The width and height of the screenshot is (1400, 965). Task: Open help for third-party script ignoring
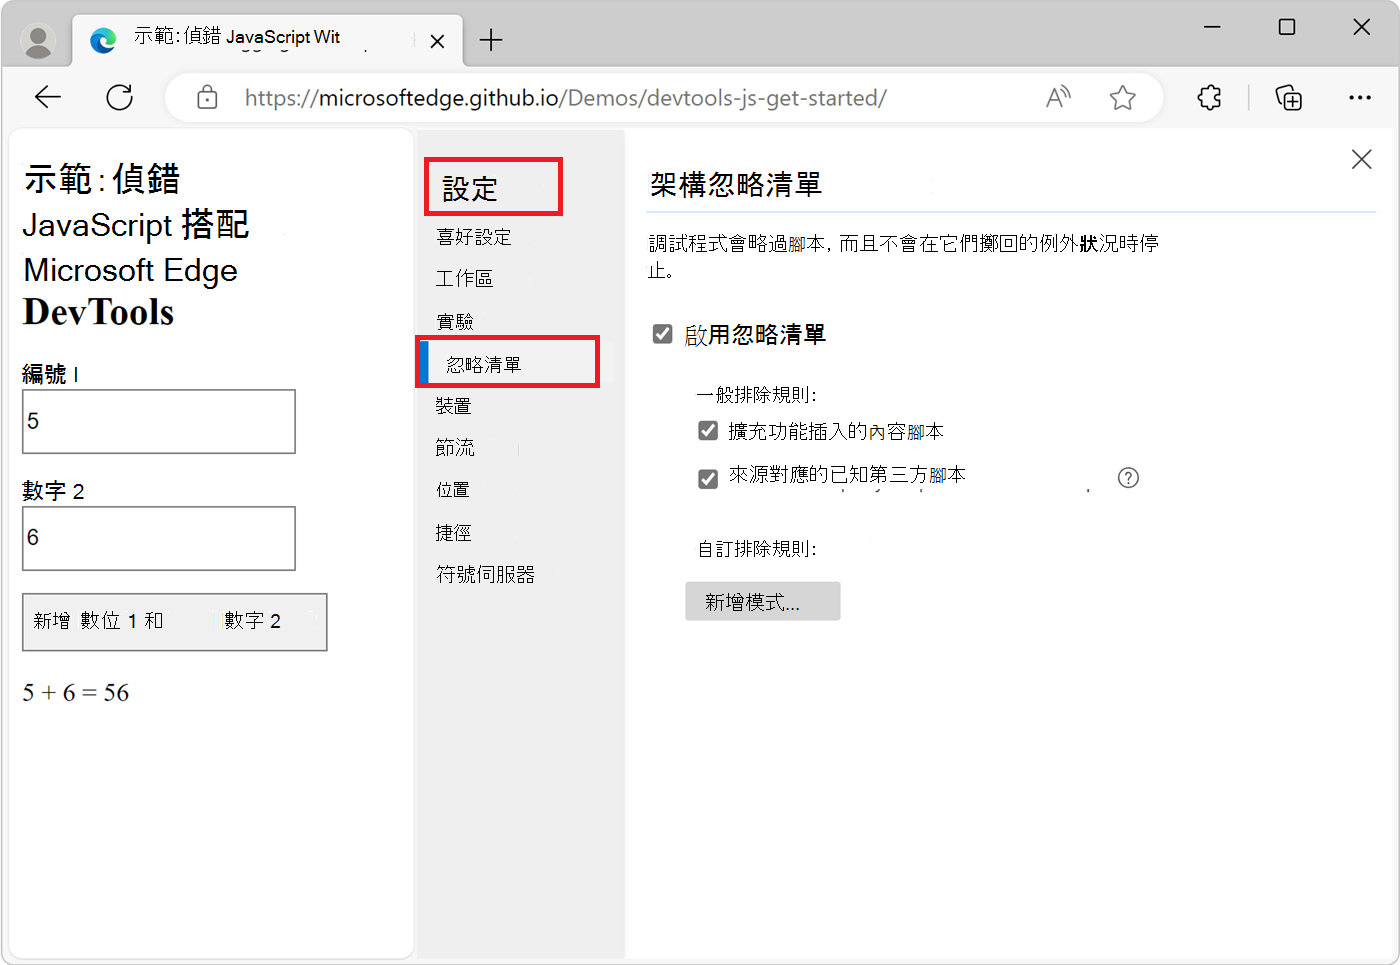tap(1128, 478)
